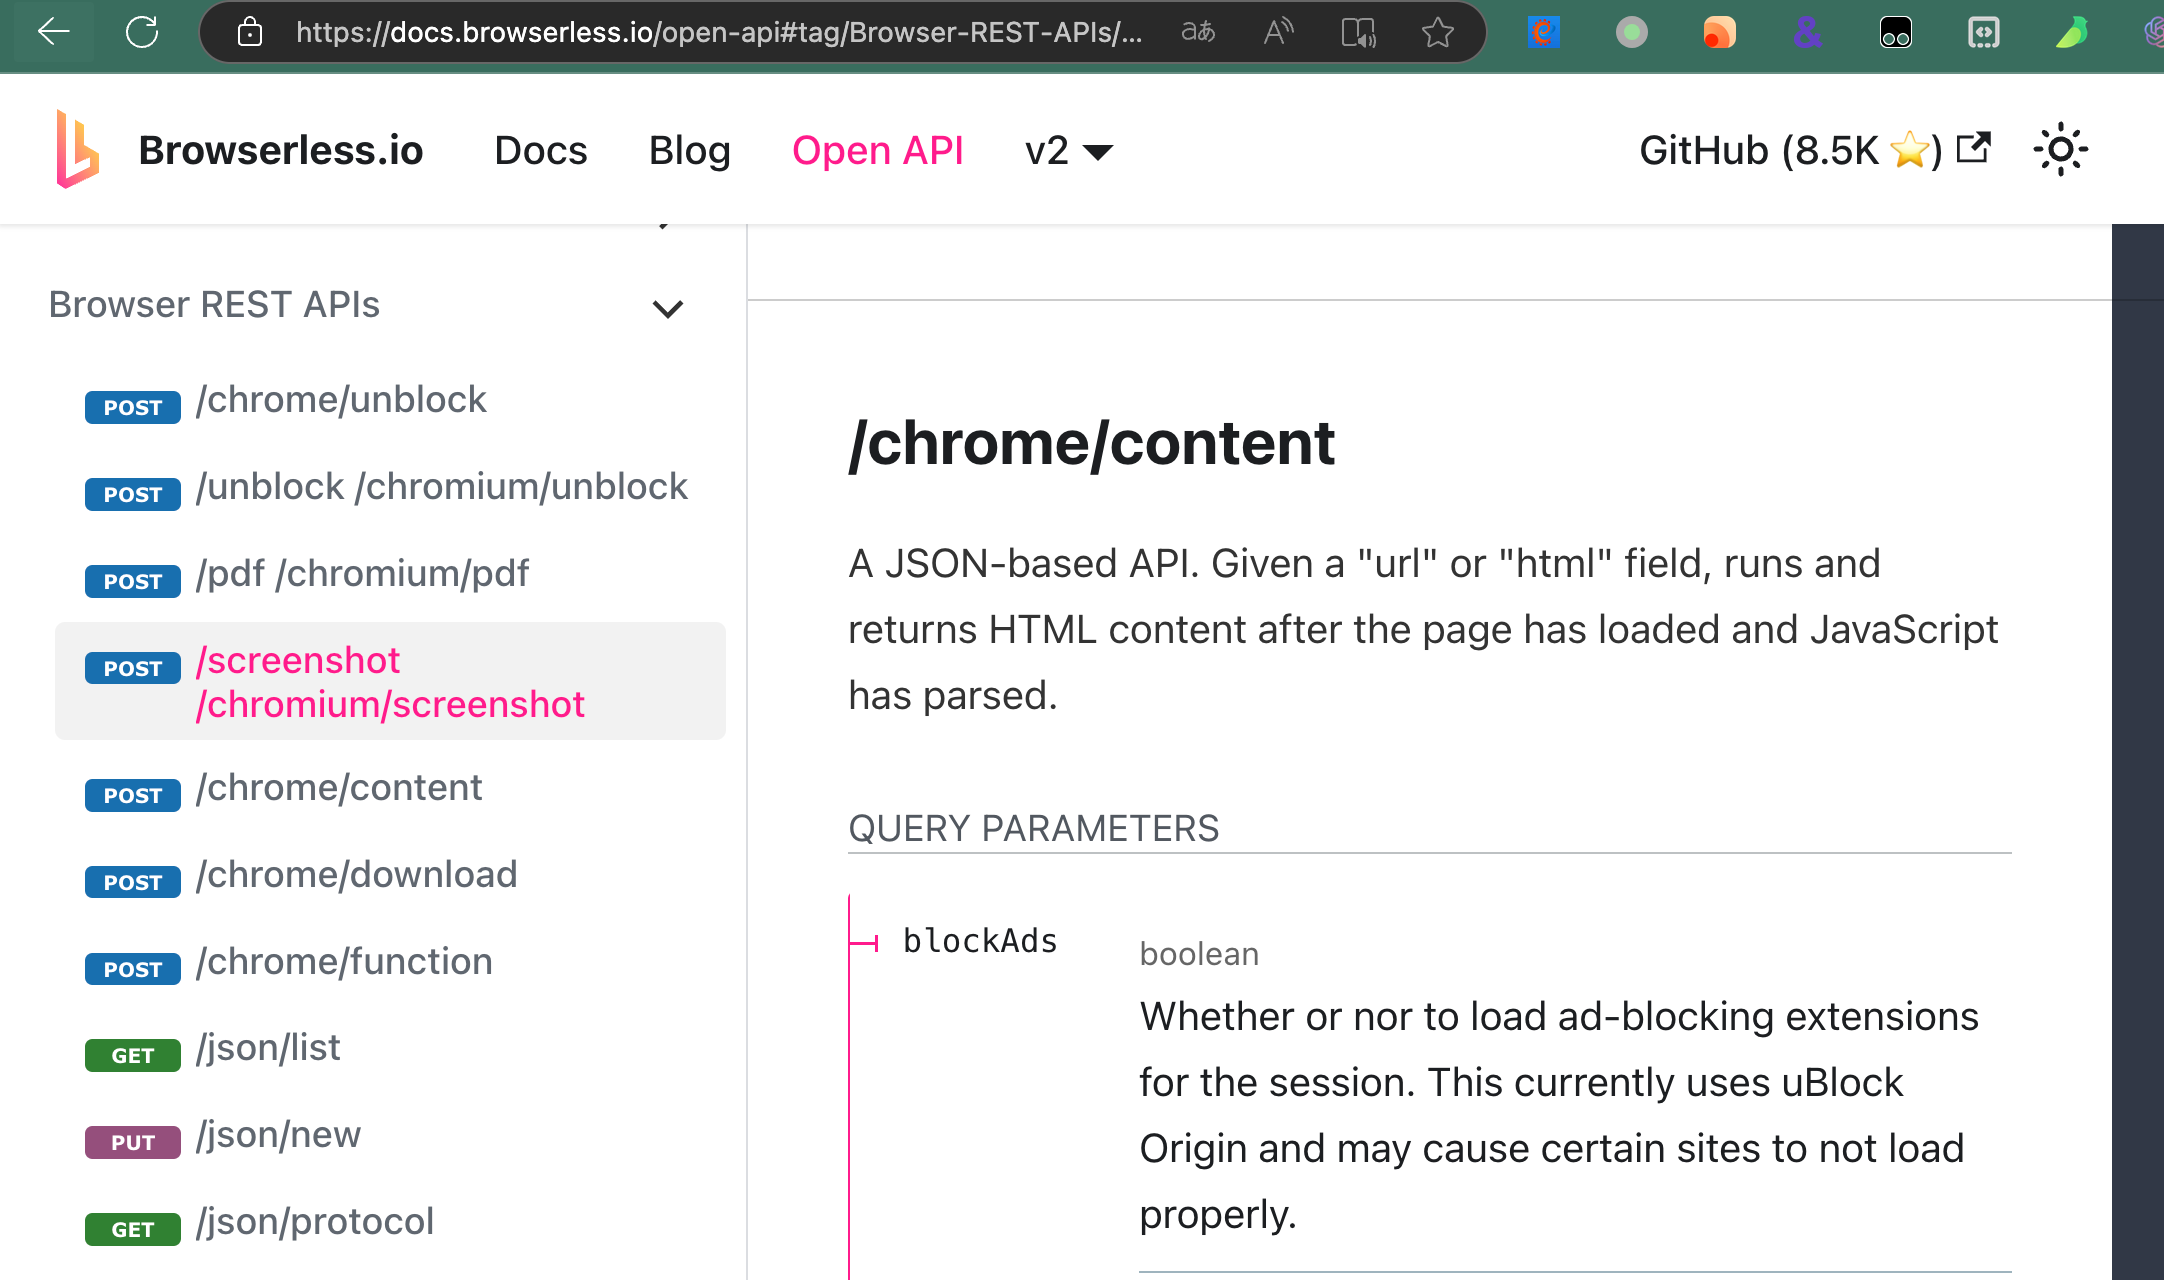Open immersive reader icon
Image resolution: width=2164 pixels, height=1280 pixels.
point(1358,32)
